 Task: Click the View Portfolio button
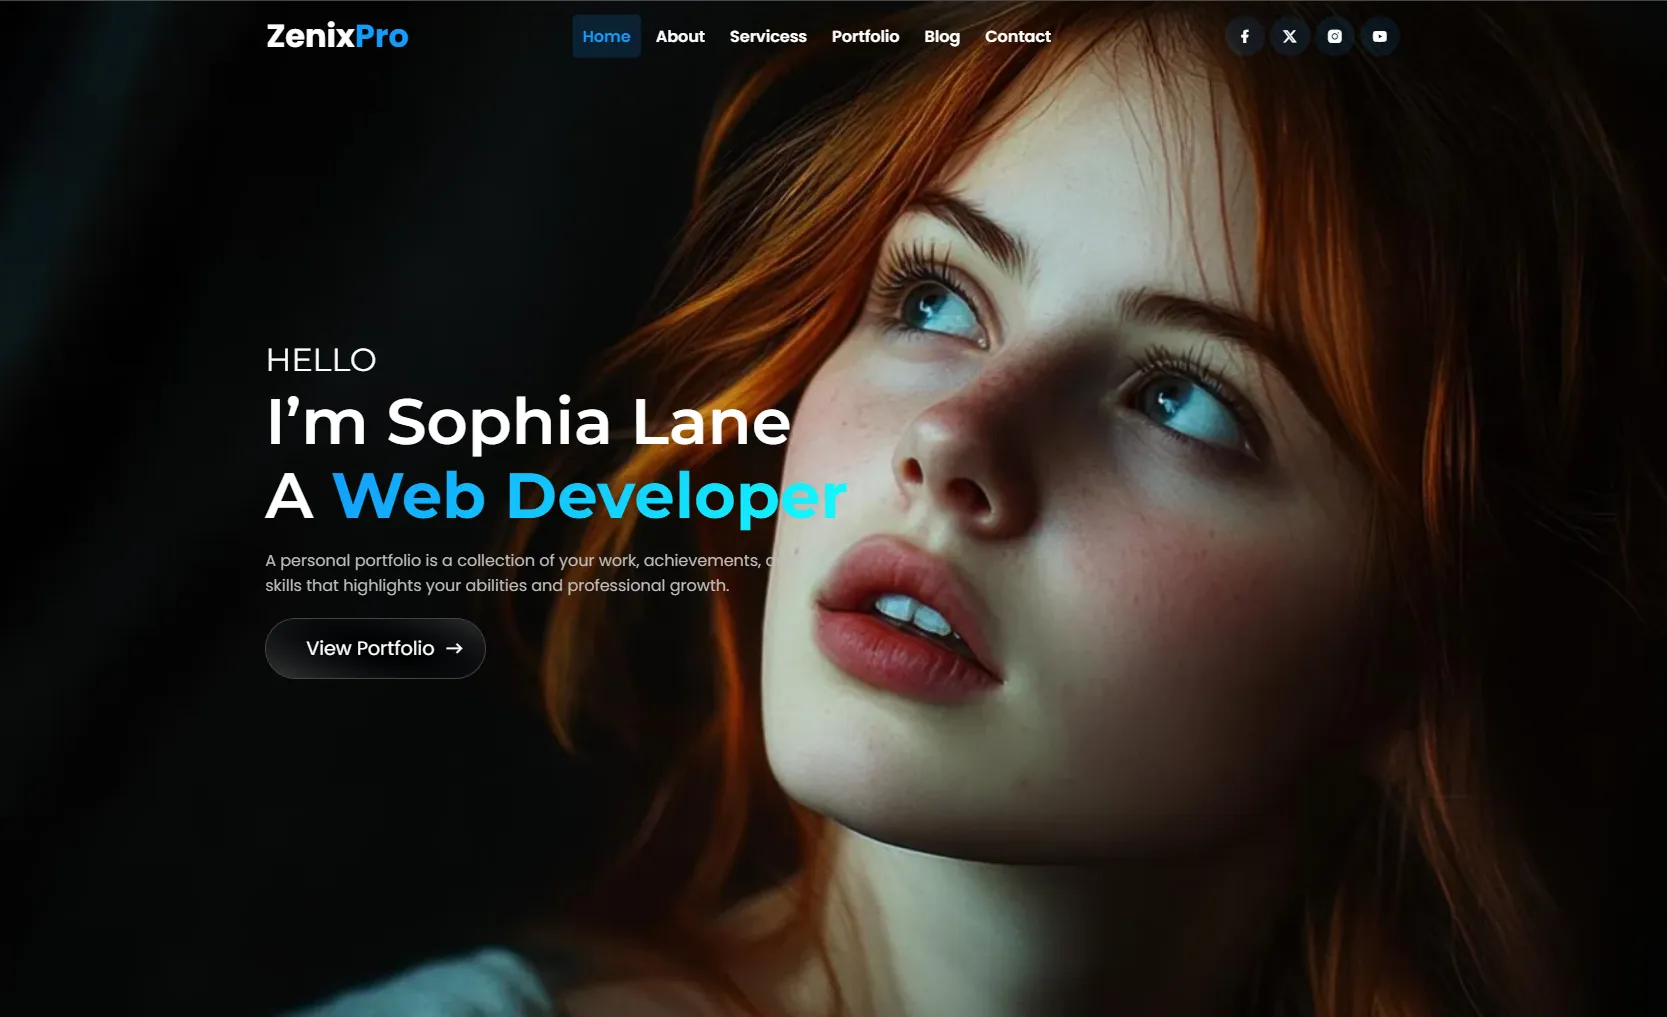[375, 648]
